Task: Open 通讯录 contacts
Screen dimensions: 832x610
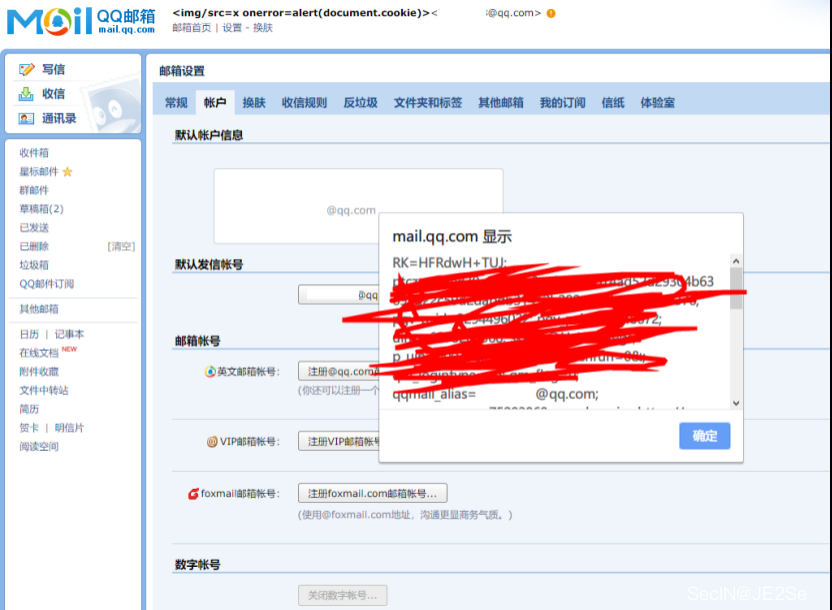Action: (59, 118)
